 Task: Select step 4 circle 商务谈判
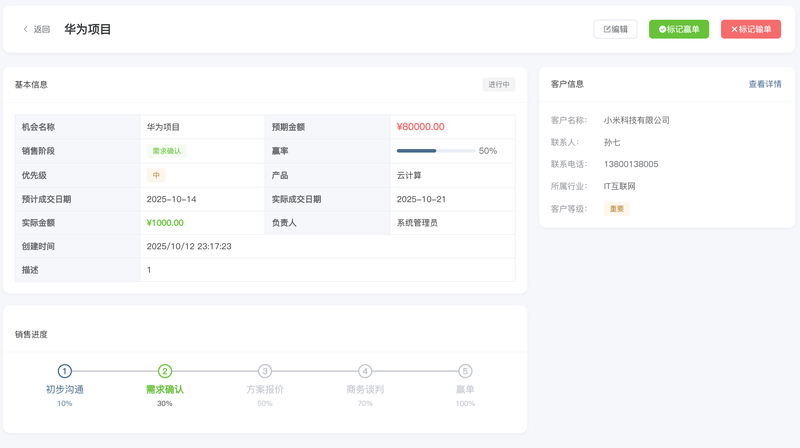[365, 371]
